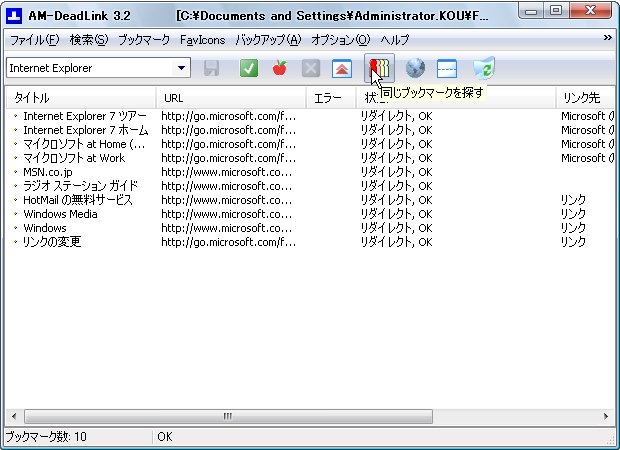
Task: Click bullet icon beside MSN.co.jp row
Action: [x=16, y=172]
